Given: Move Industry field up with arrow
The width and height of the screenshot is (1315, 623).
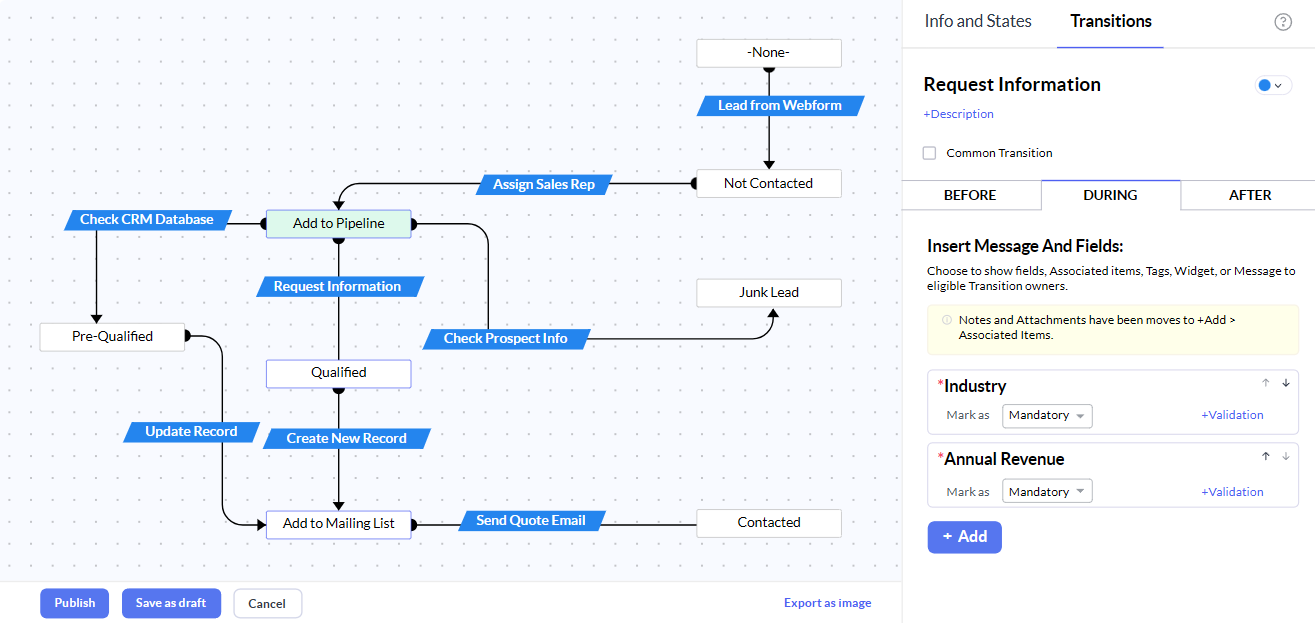Looking at the screenshot, I should click(x=1265, y=383).
